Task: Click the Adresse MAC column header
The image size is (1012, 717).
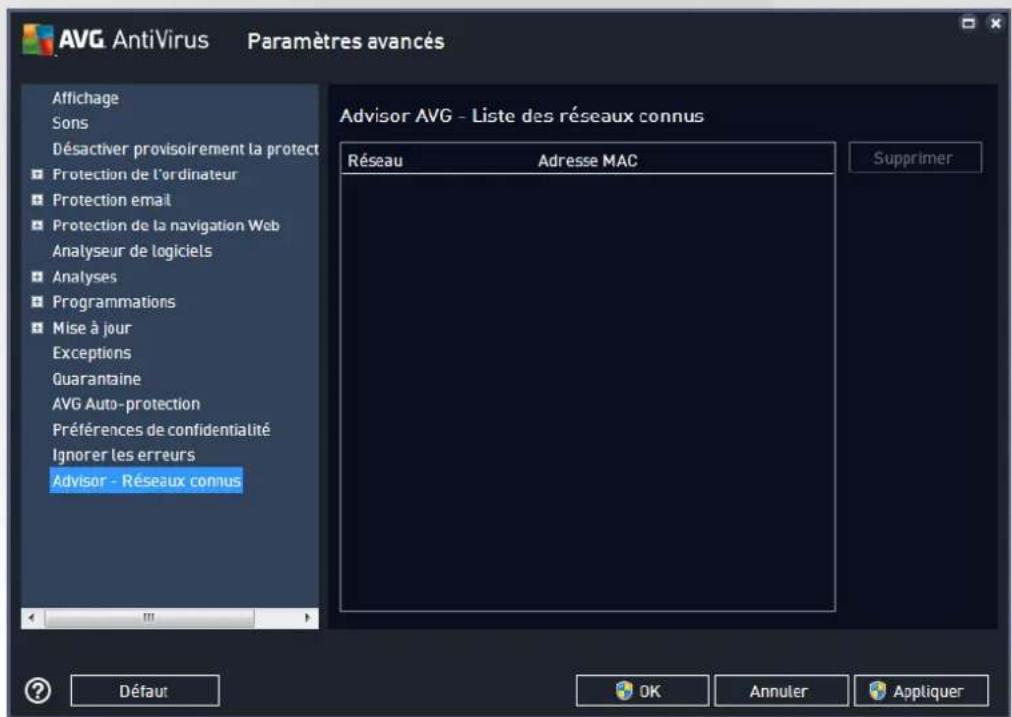Action: (x=587, y=161)
